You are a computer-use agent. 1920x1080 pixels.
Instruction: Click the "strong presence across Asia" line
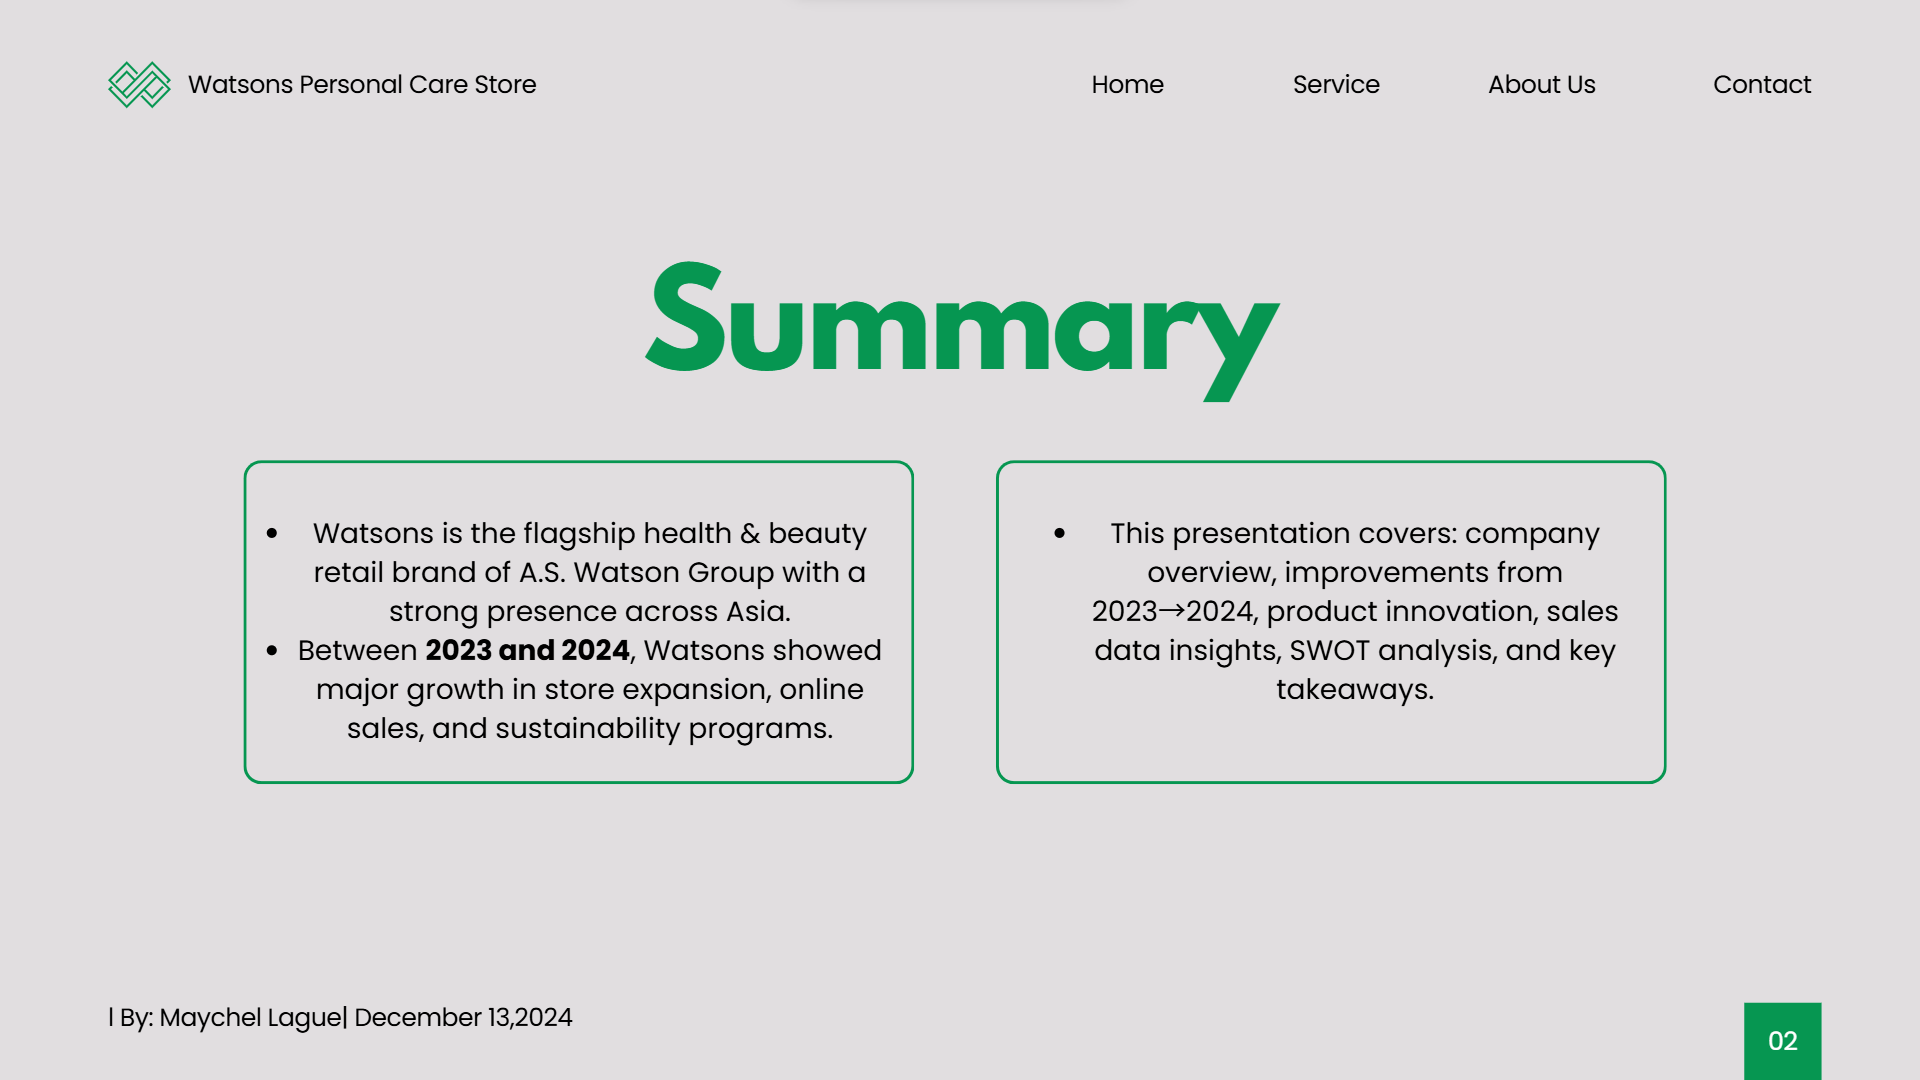590,612
